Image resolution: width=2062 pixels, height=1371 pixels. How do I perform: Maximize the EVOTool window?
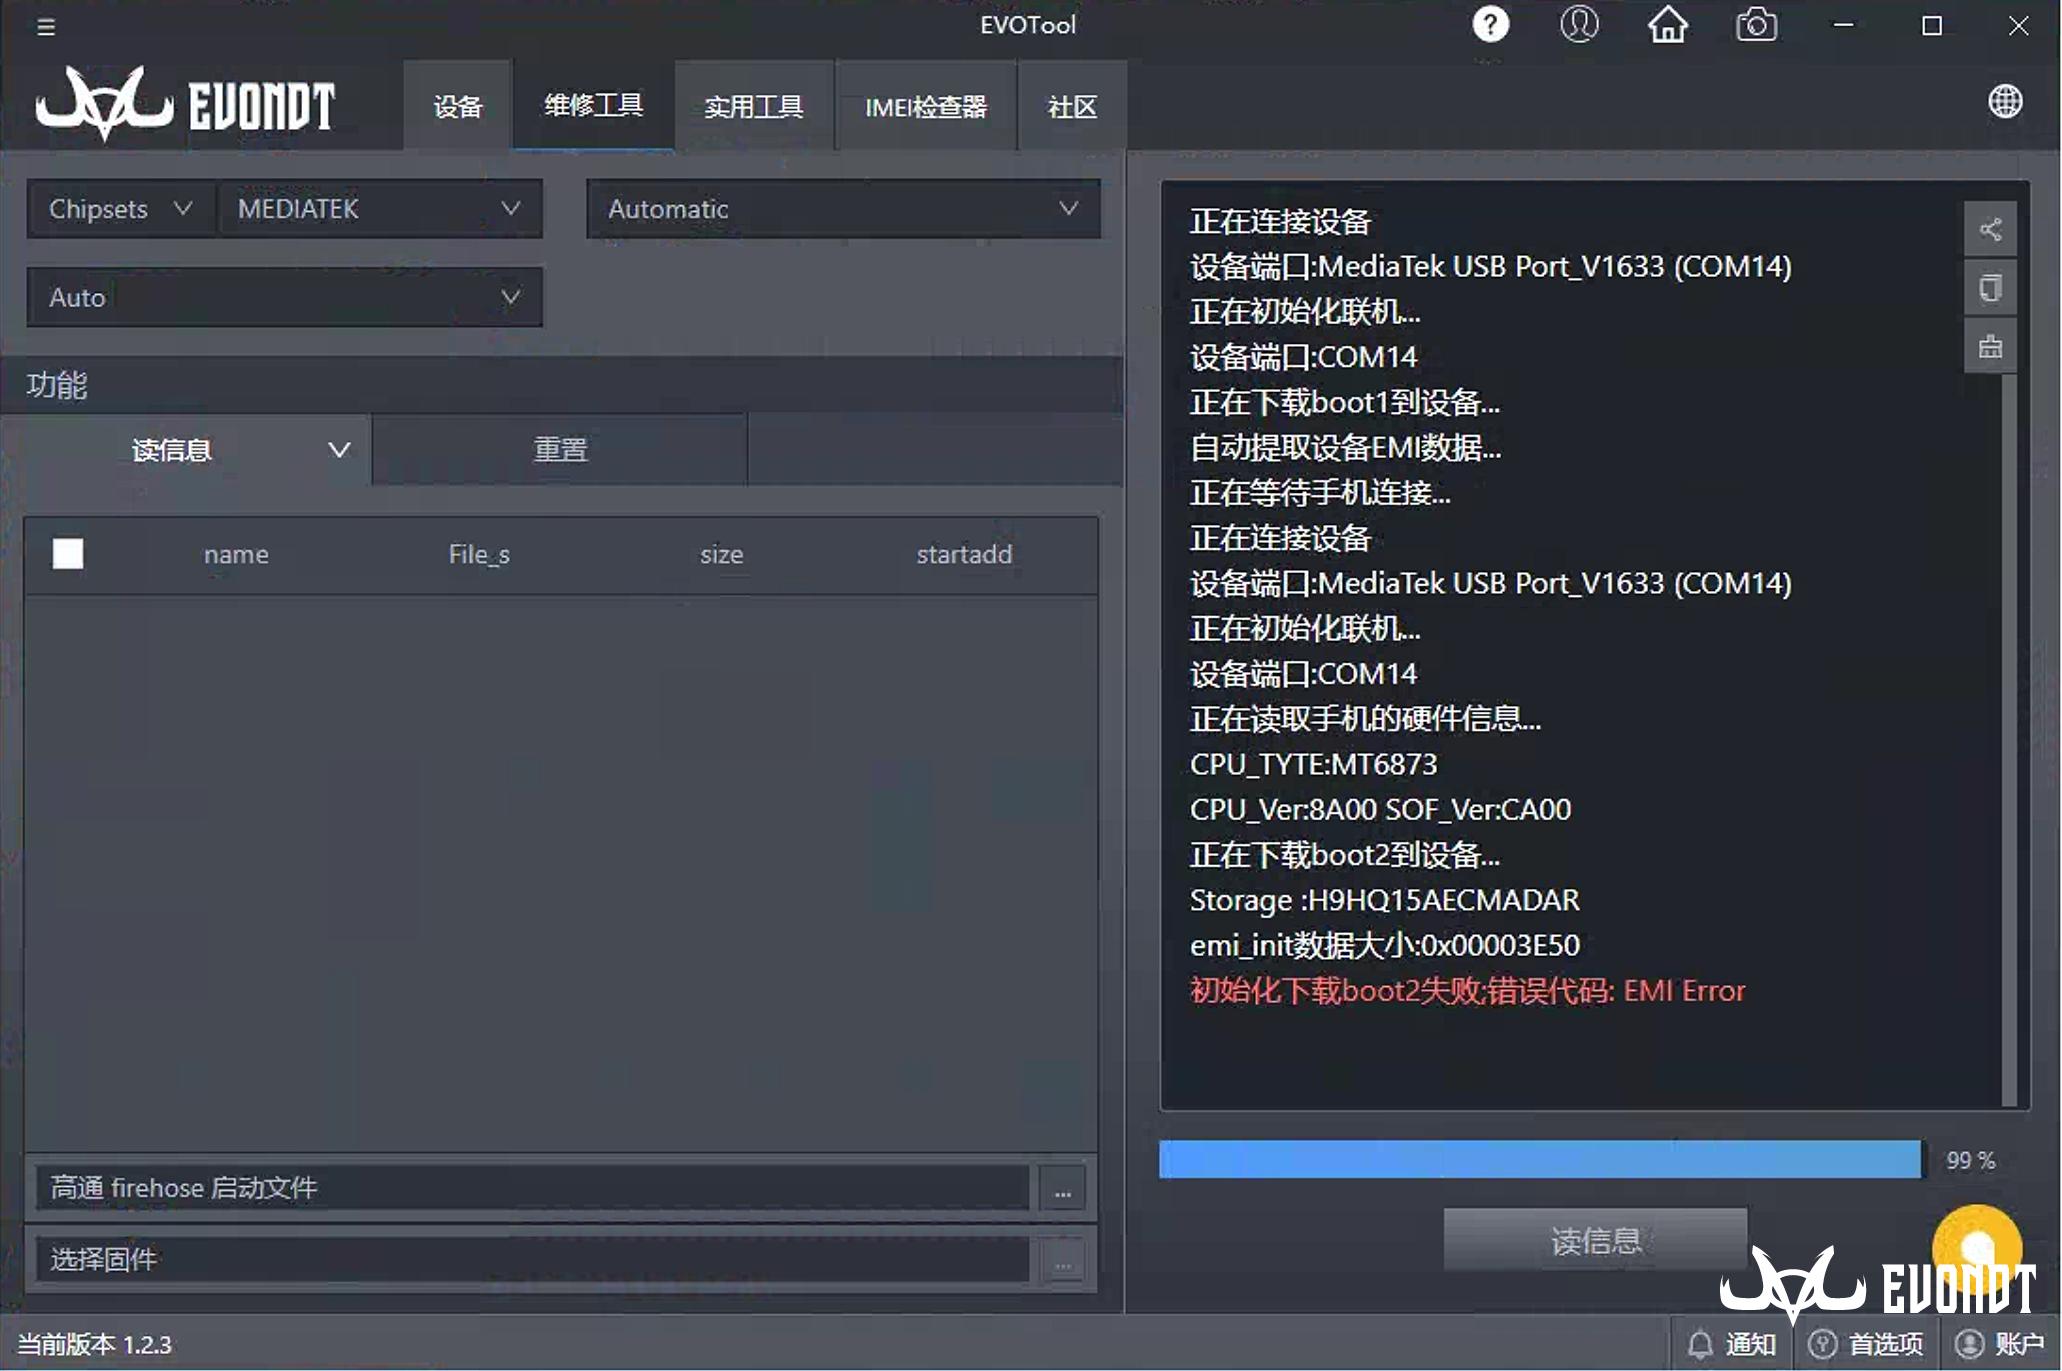pos(1931,25)
